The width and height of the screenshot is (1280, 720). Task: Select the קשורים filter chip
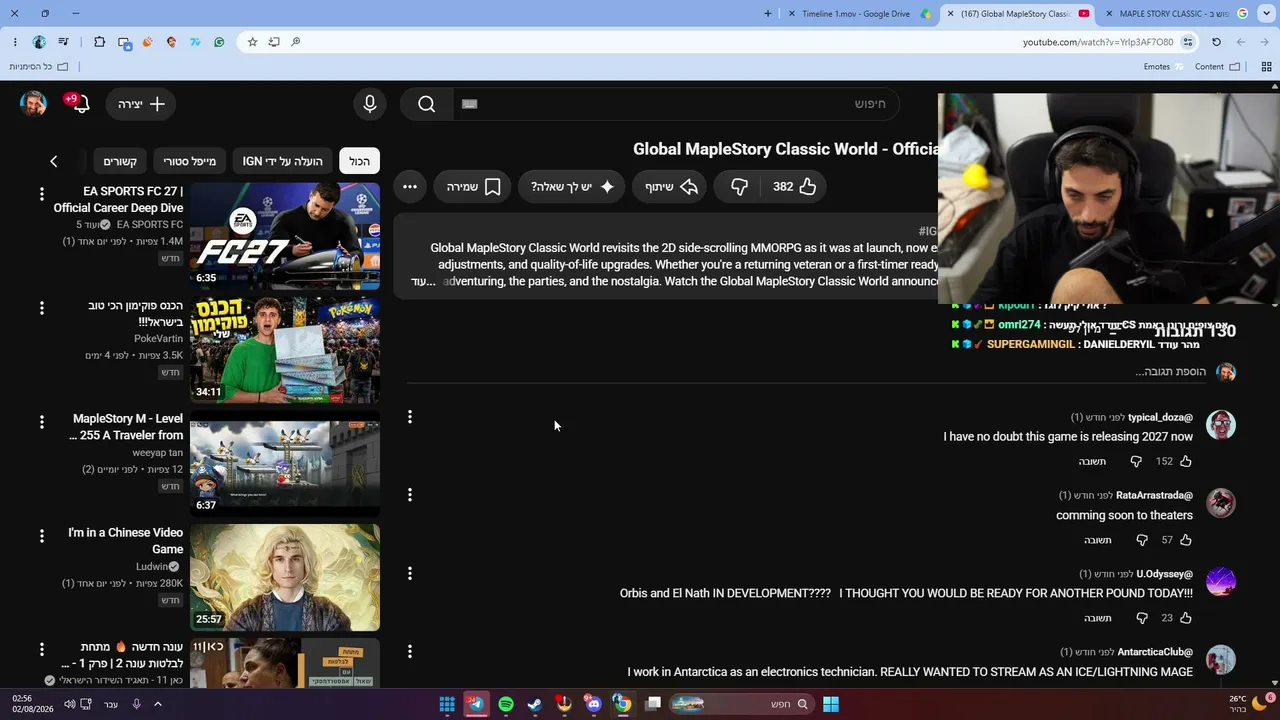coord(120,161)
